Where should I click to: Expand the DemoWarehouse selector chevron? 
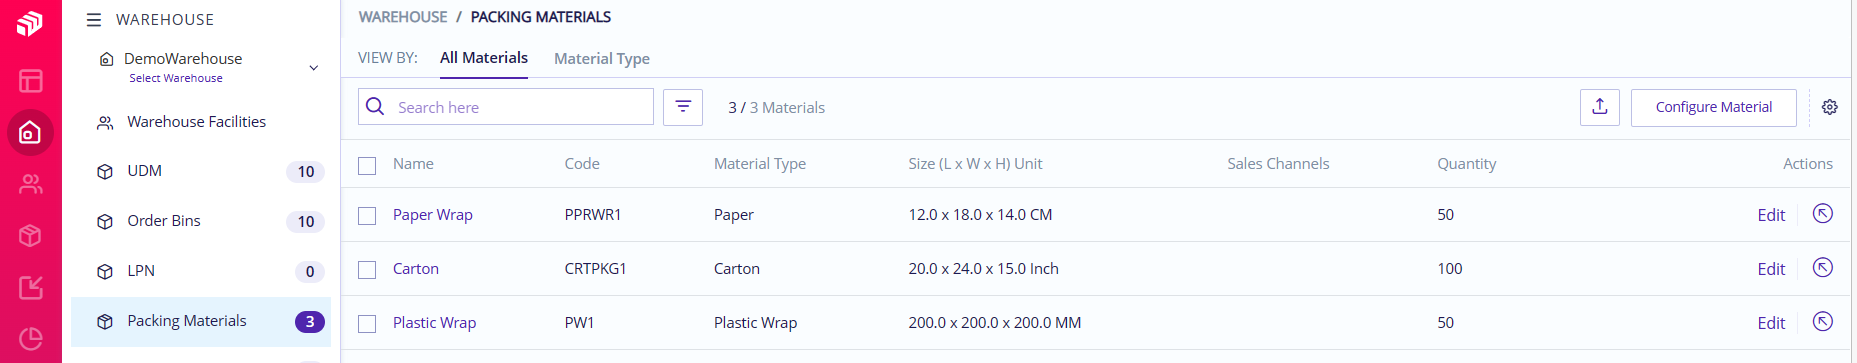coord(314,68)
